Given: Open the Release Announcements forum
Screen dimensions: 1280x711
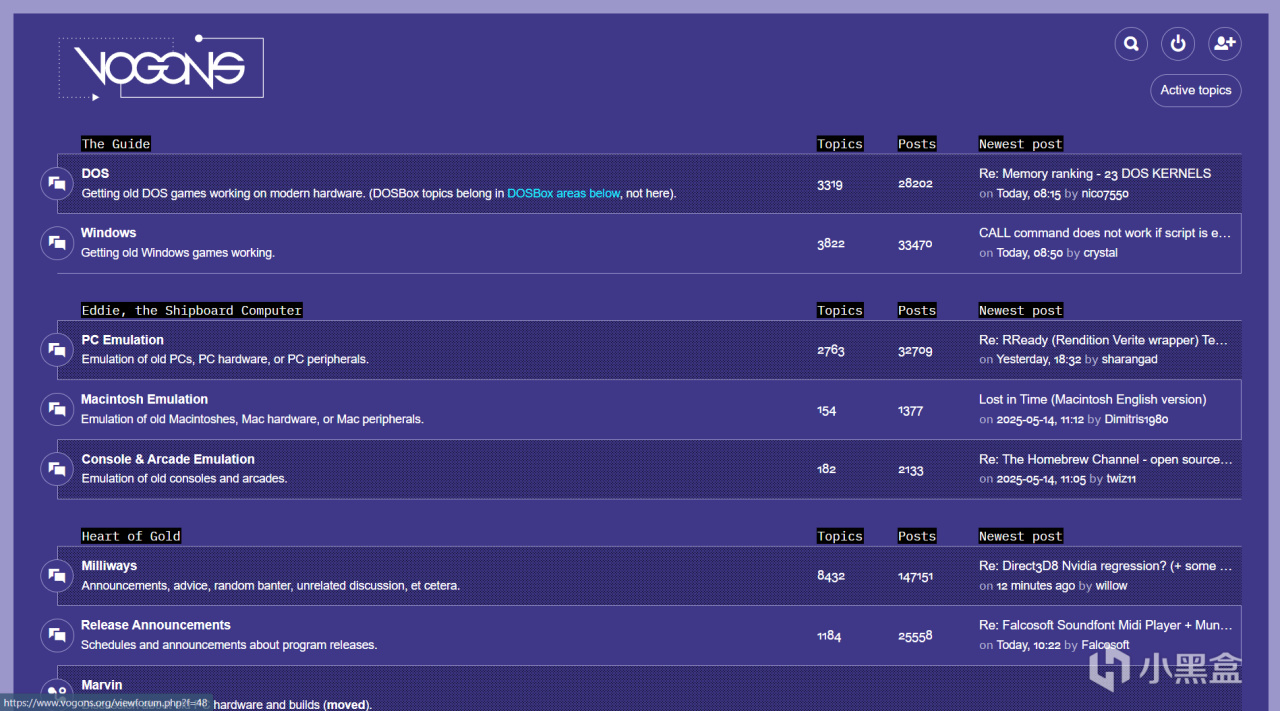Looking at the screenshot, I should coord(156,625).
